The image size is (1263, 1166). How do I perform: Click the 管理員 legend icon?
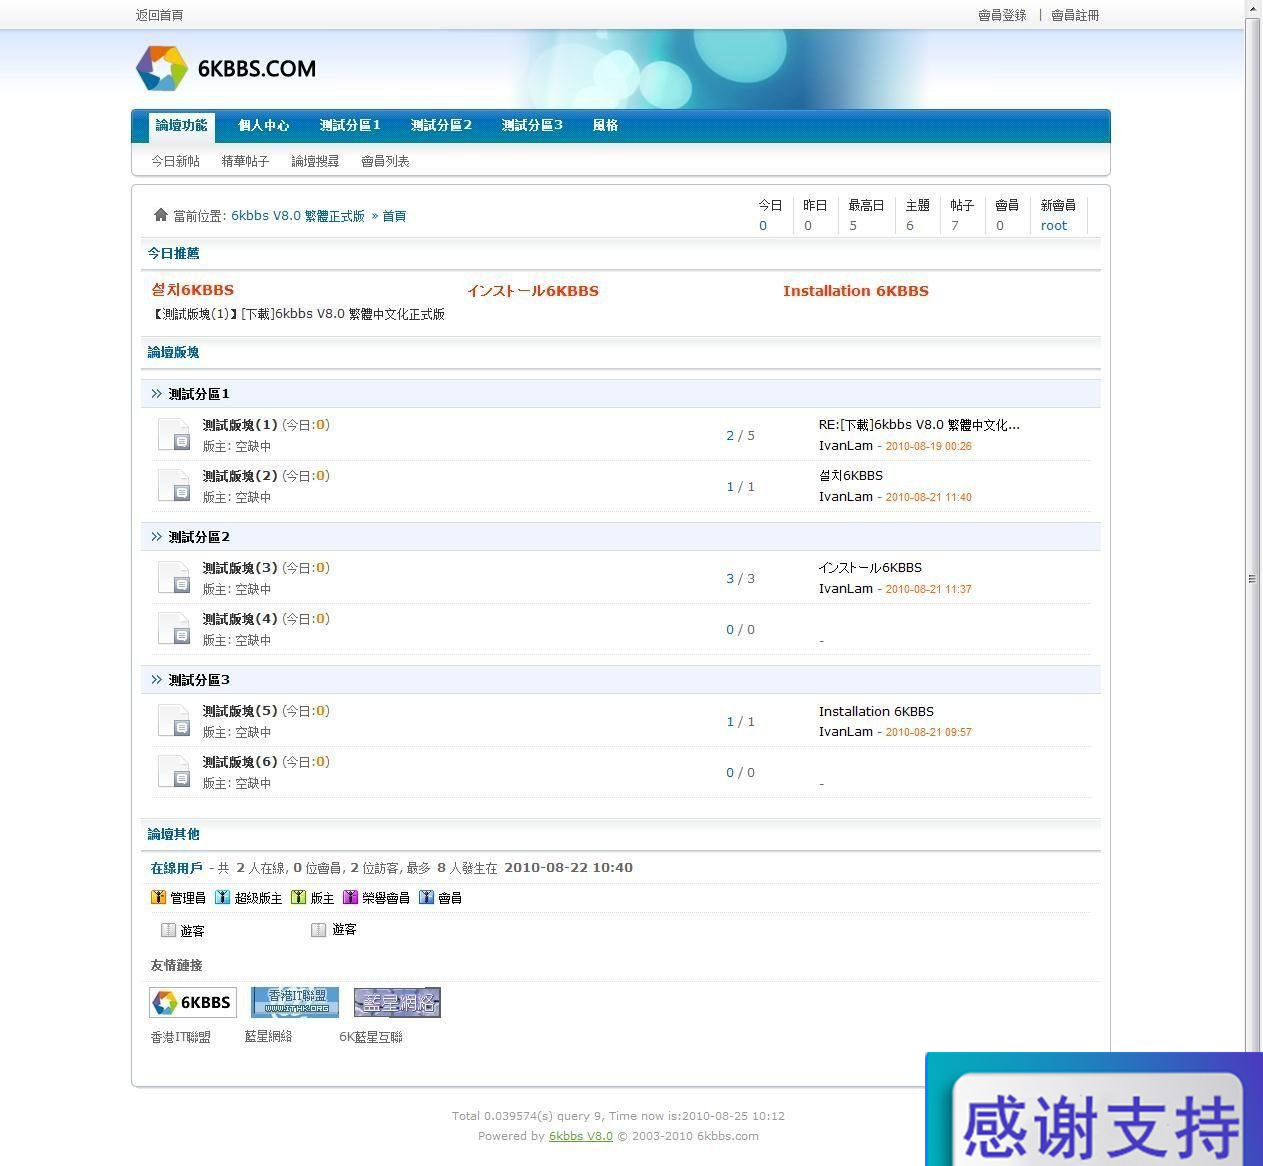[158, 897]
